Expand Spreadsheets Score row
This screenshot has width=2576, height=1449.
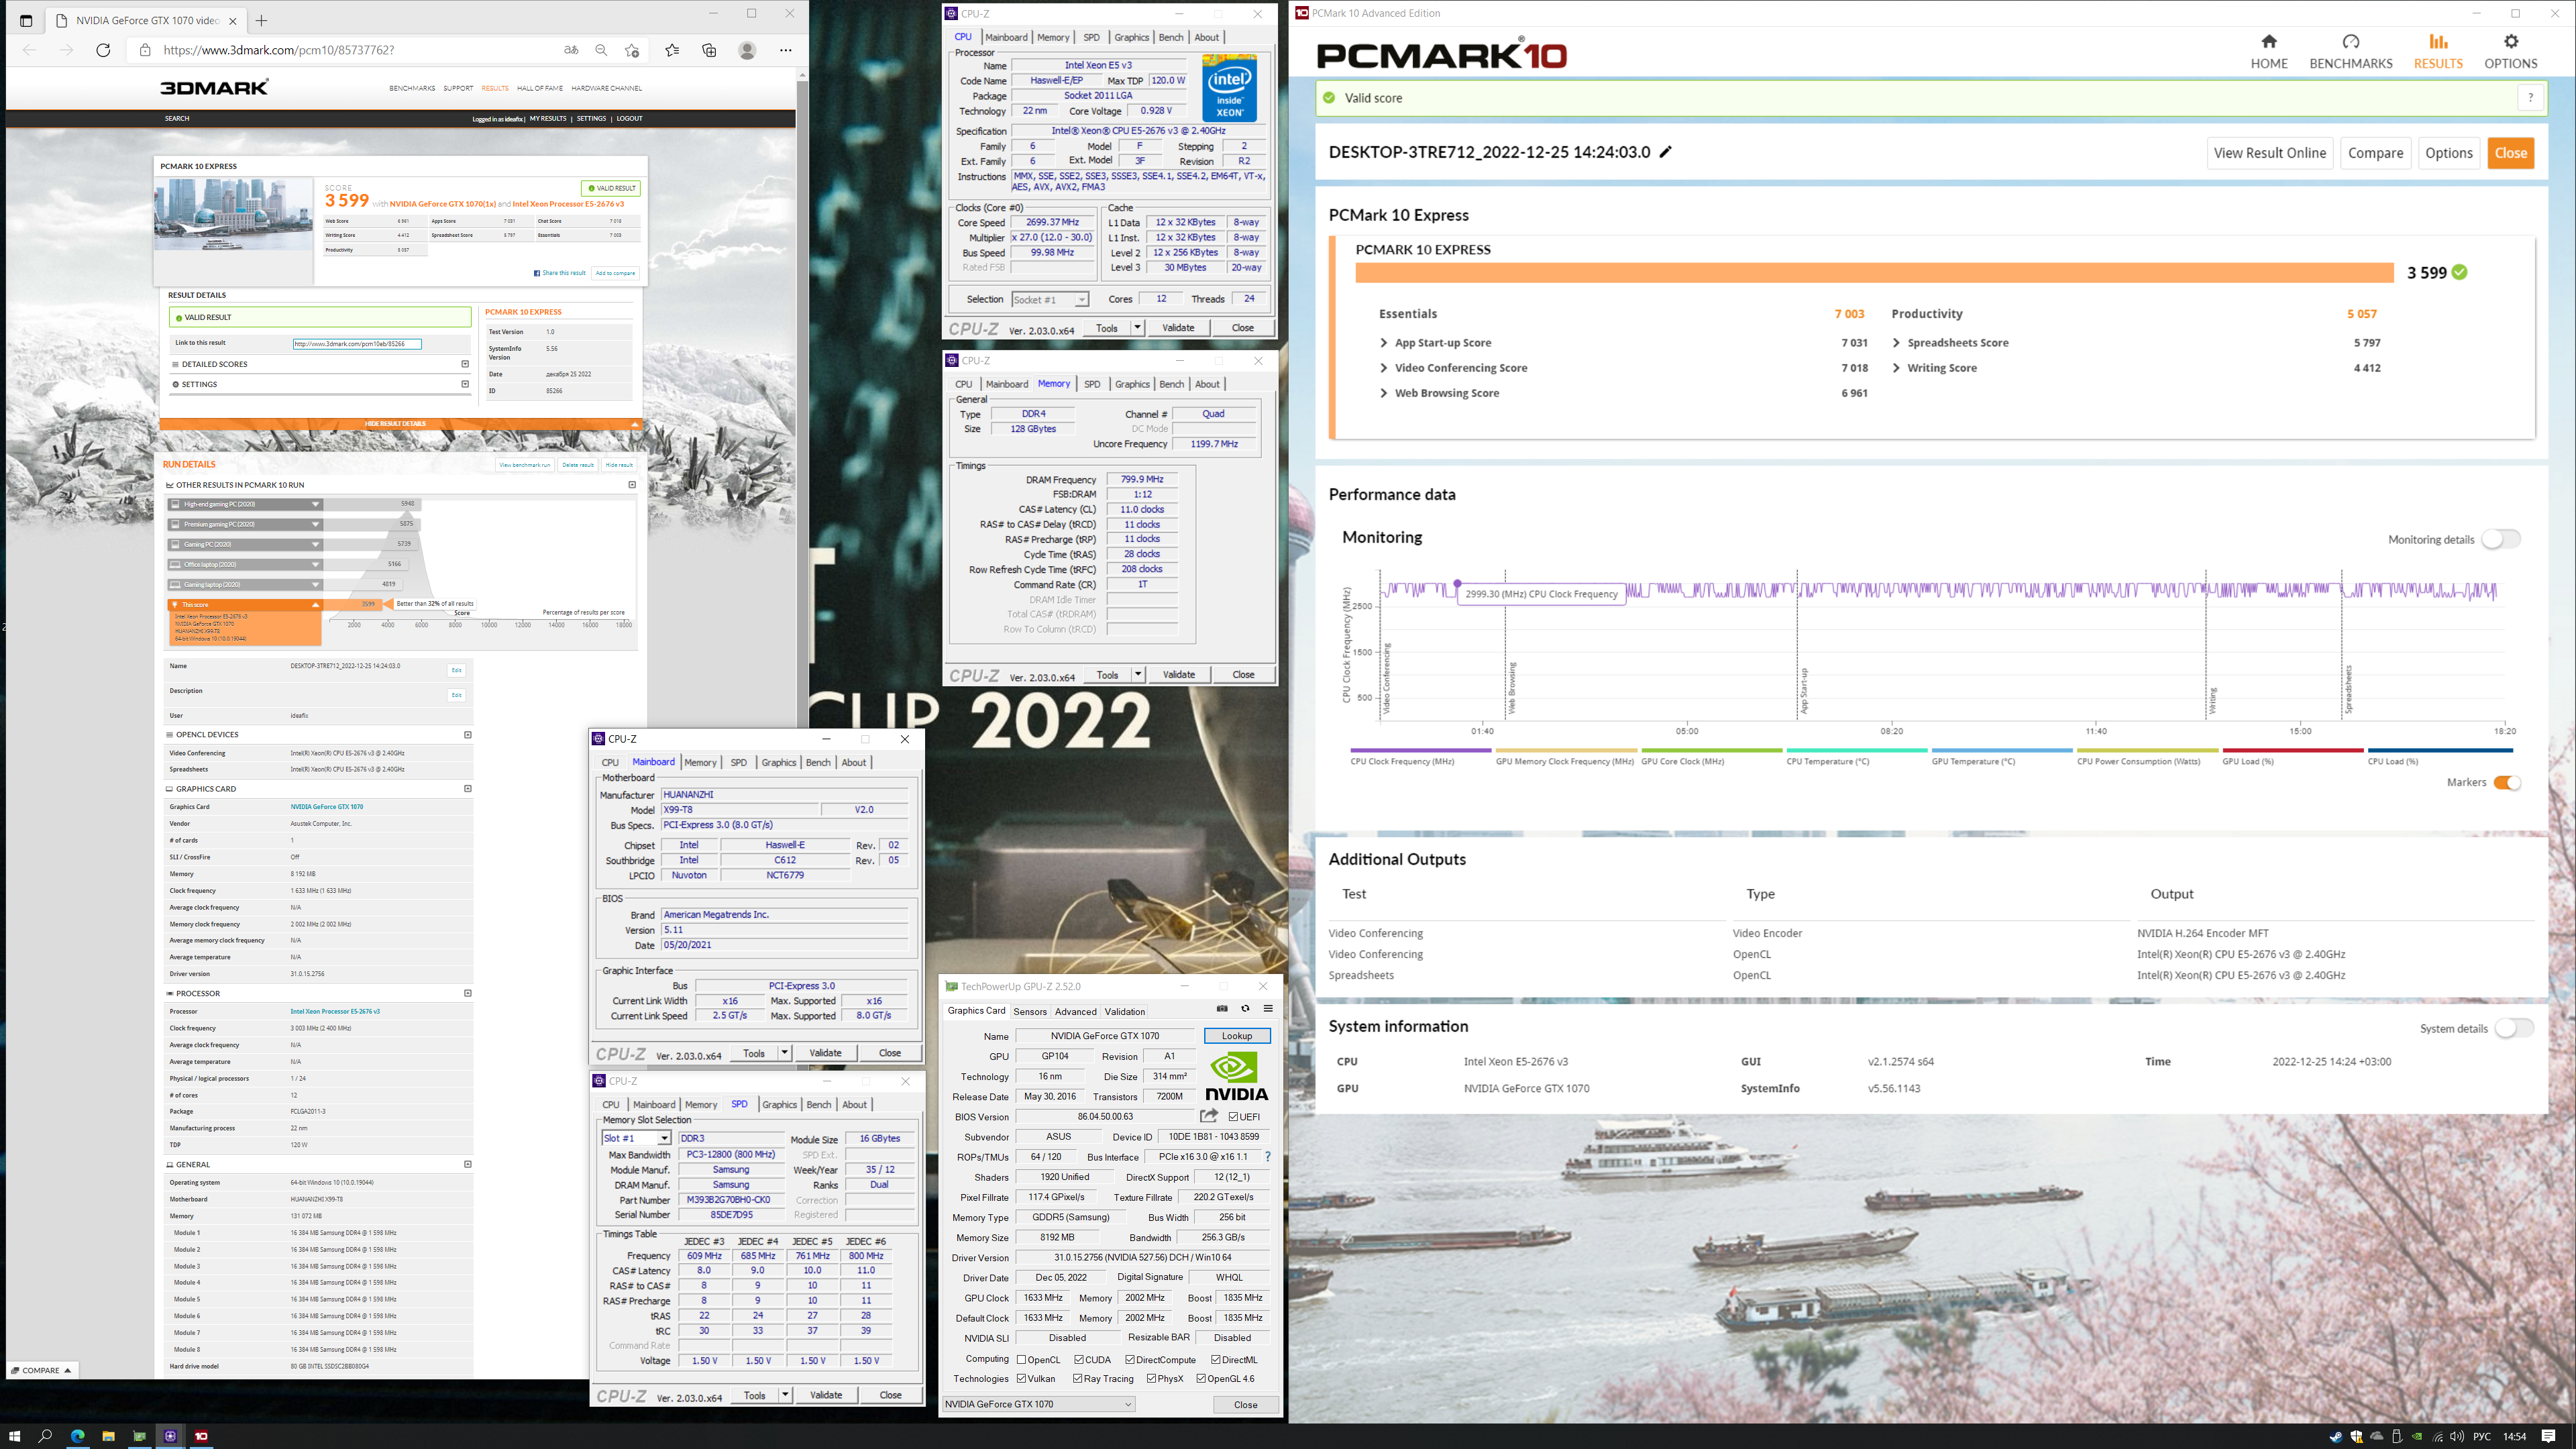click(1896, 343)
